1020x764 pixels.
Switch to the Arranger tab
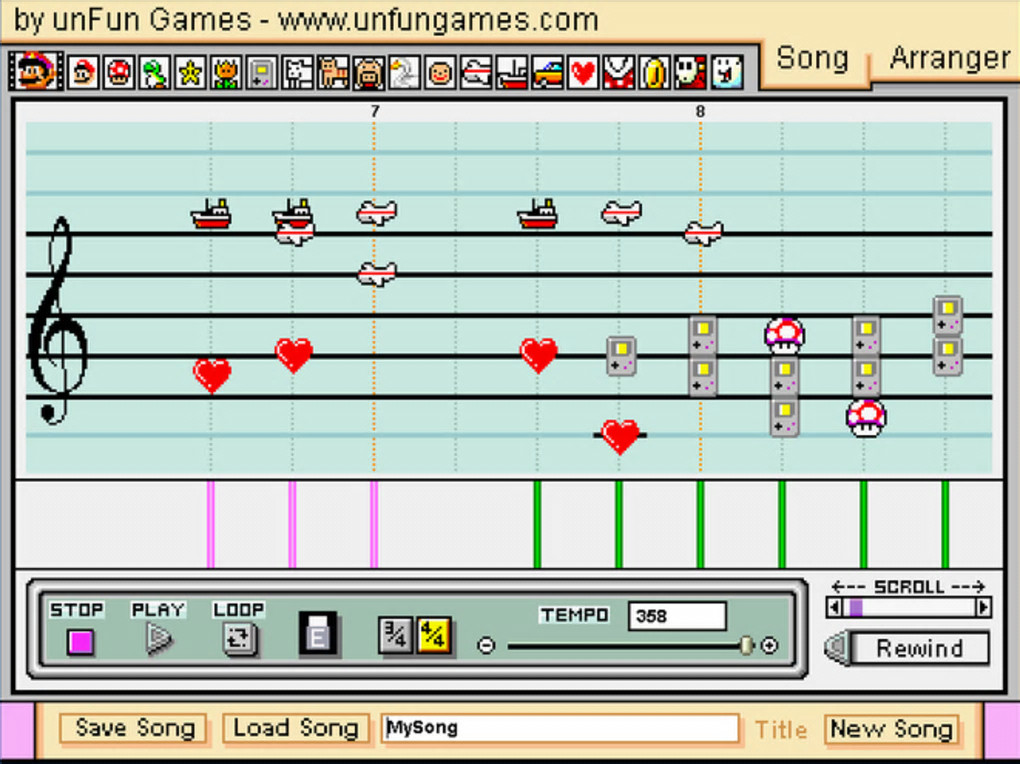950,59
